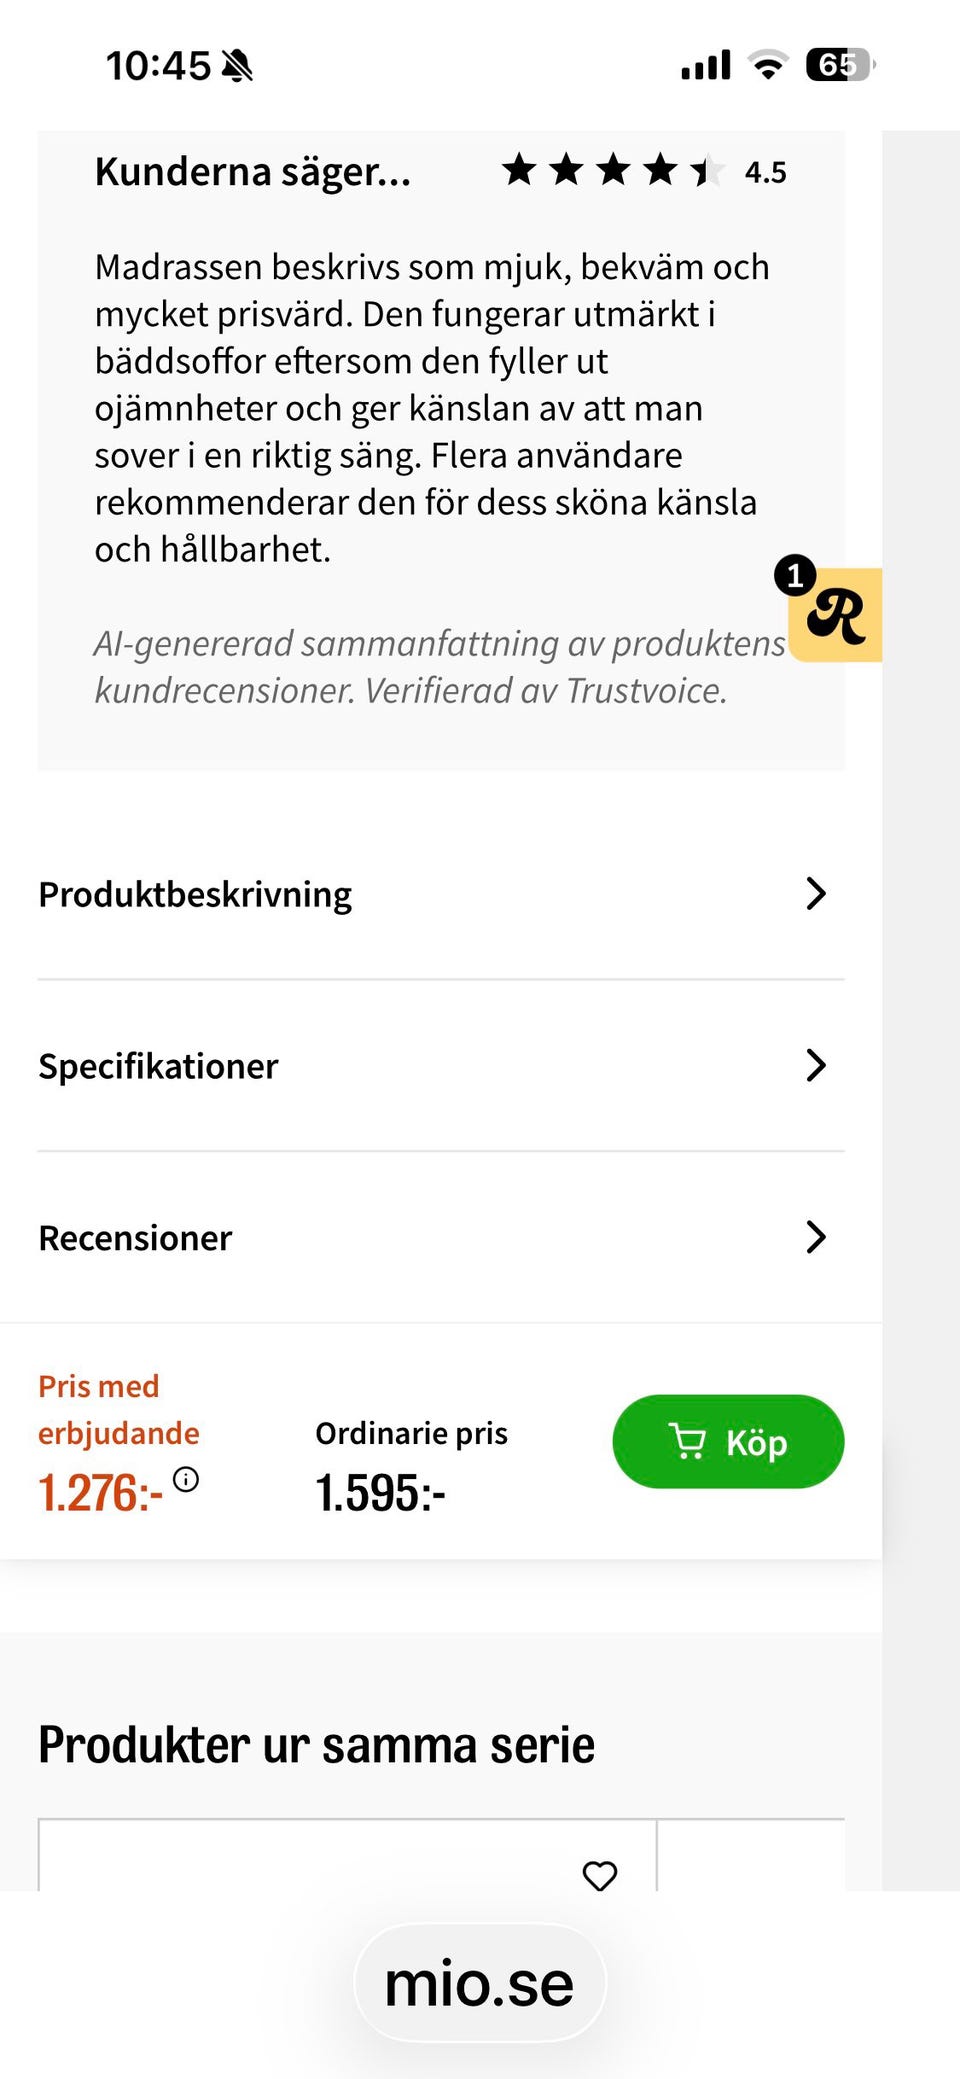
Task: Tap the shopping cart icon in Köp
Action: (687, 1442)
